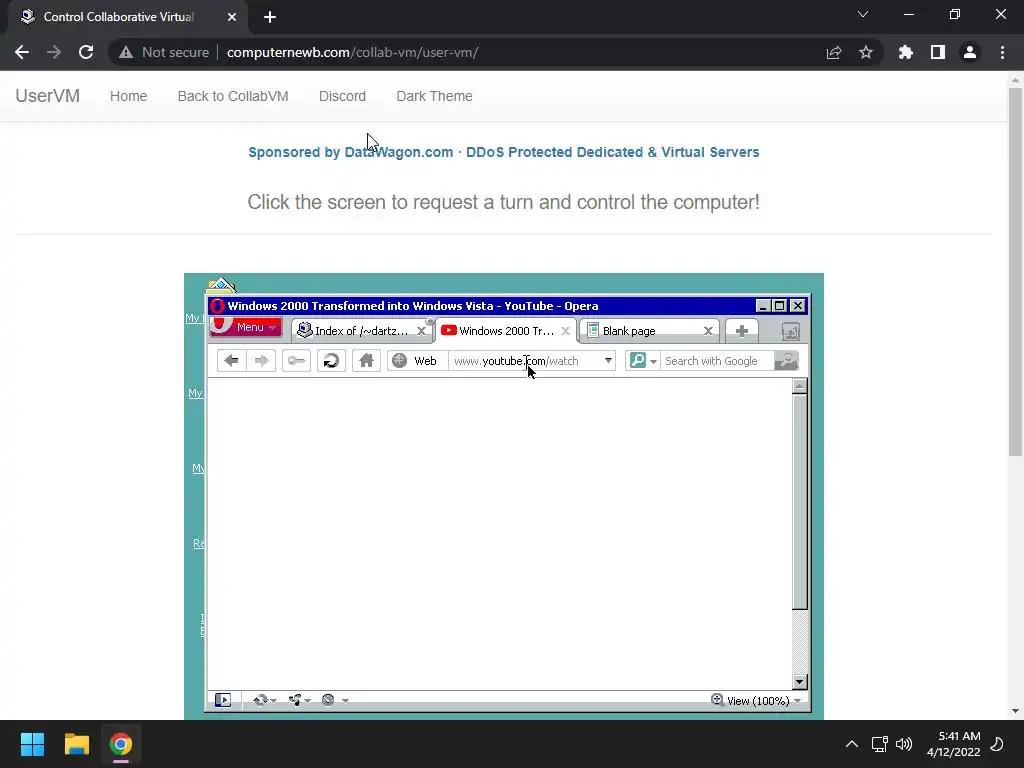Image resolution: width=1024 pixels, height=768 pixels.
Task: Open a new Chrome tab
Action: pyautogui.click(x=270, y=17)
